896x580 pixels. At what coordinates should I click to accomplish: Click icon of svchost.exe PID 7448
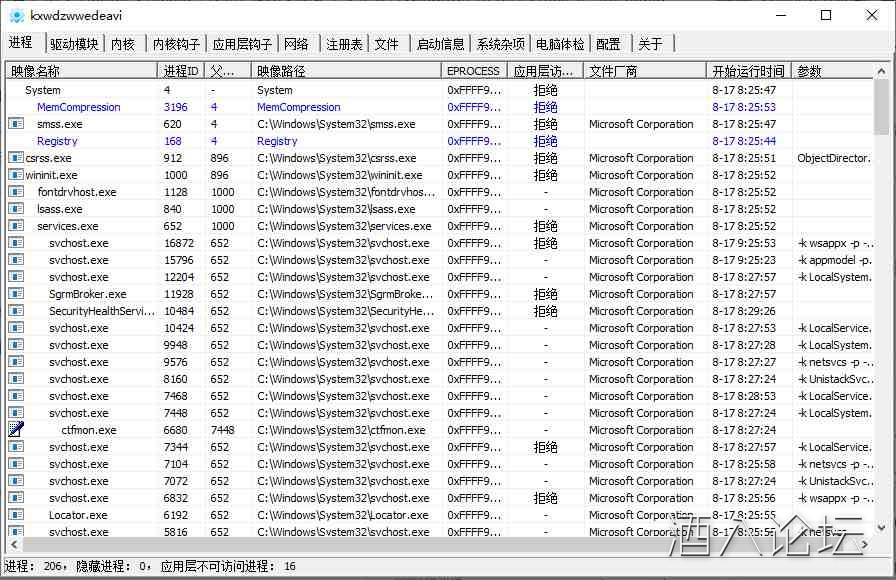pos(16,413)
